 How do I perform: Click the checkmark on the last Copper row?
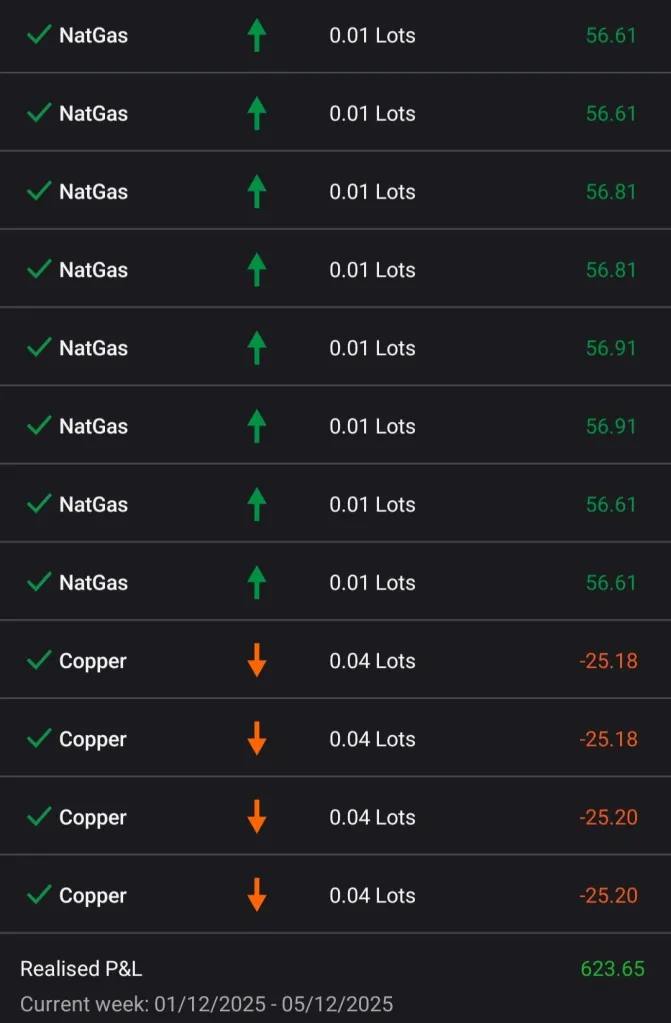[x=39, y=895]
